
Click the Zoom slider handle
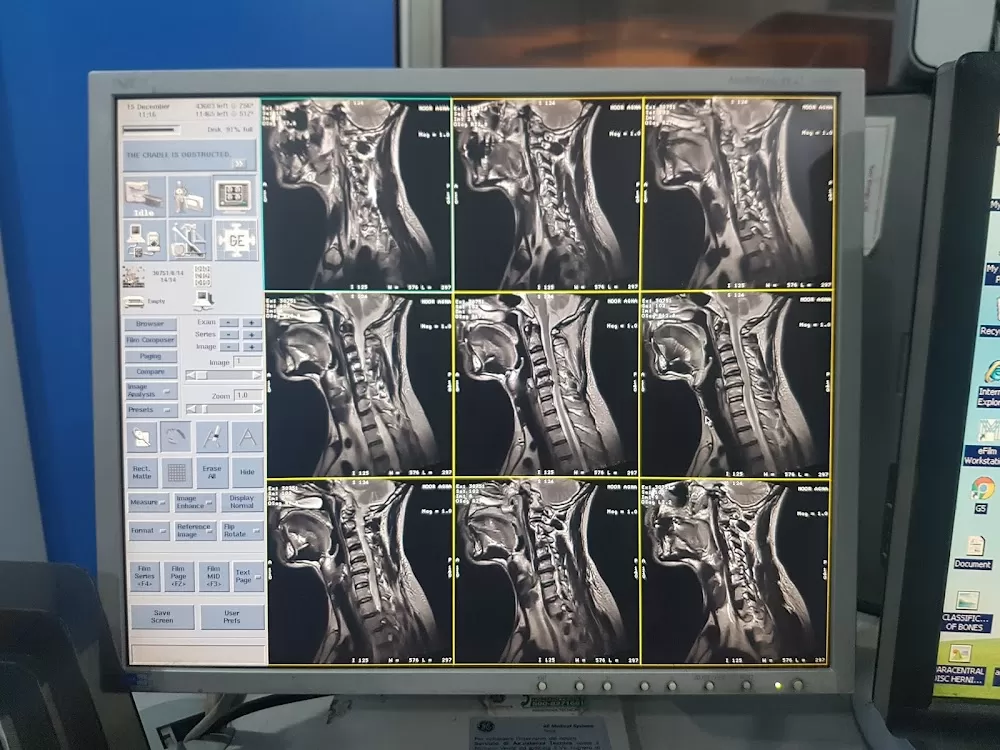coord(203,409)
